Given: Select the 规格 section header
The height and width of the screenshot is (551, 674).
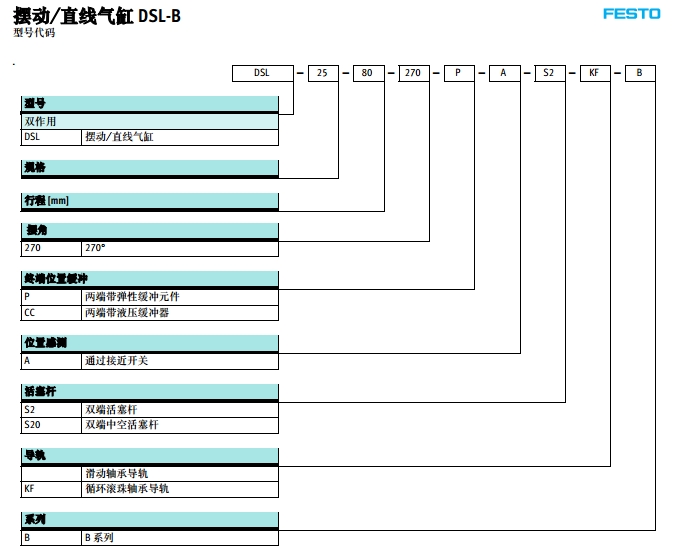Looking at the screenshot, I should pyautogui.click(x=150, y=166).
